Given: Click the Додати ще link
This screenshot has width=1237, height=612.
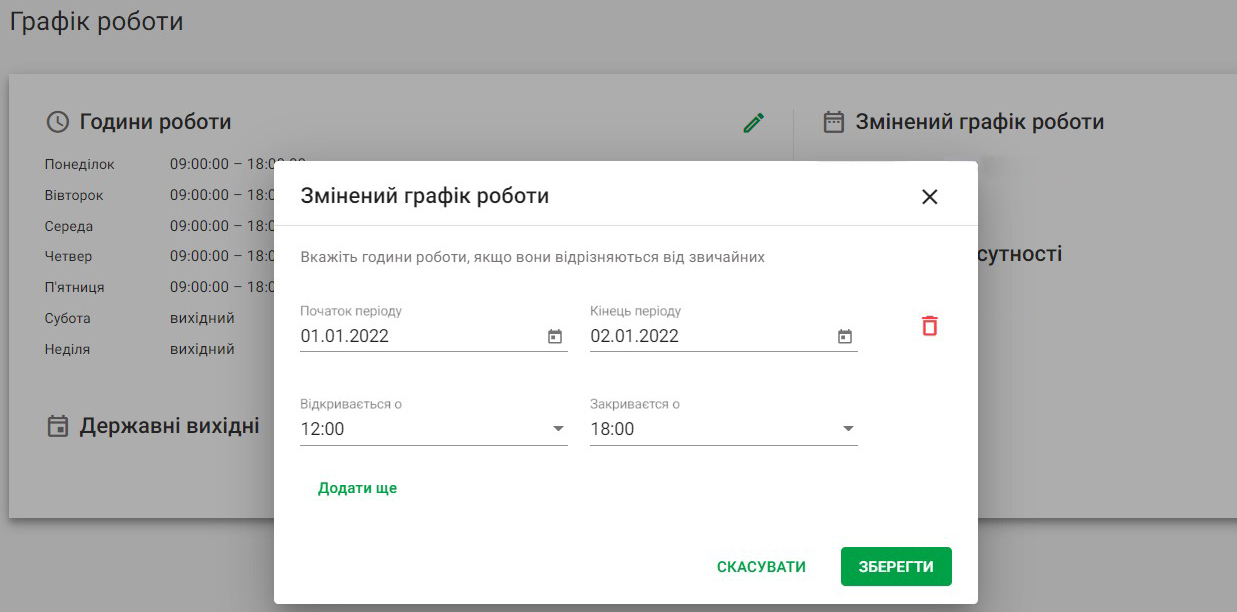Looking at the screenshot, I should tap(357, 488).
